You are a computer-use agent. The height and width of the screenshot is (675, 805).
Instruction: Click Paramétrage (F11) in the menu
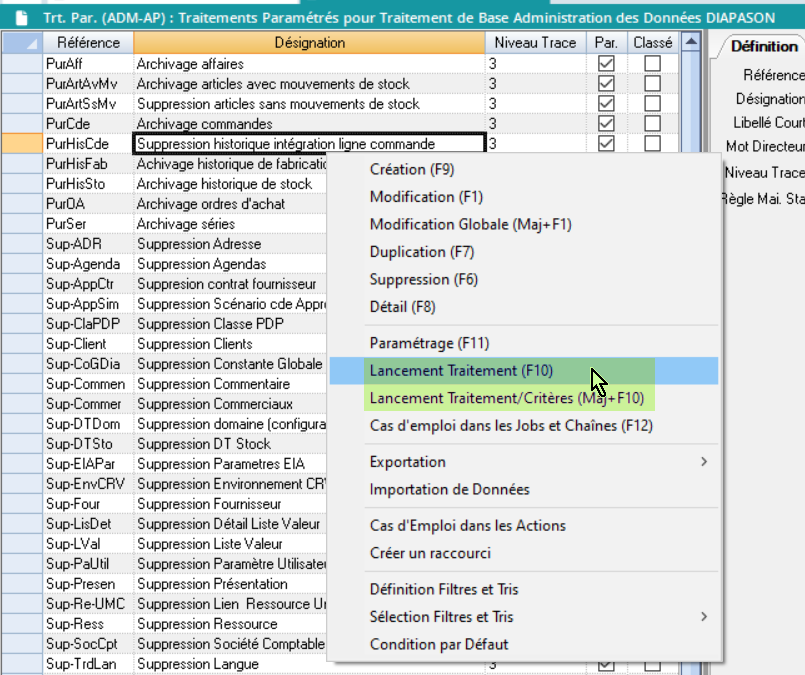[x=429, y=343]
